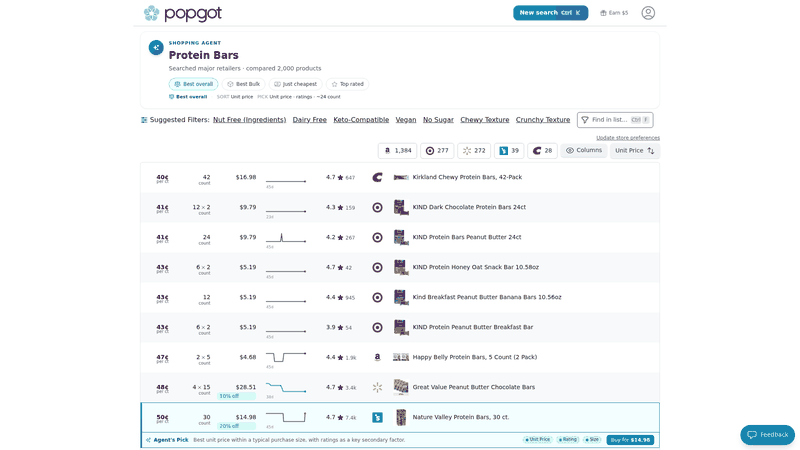Viewport: 800px width, 450px height.
Task: Click Target icon for Kind Breakfast Banana row
Action: point(377,297)
